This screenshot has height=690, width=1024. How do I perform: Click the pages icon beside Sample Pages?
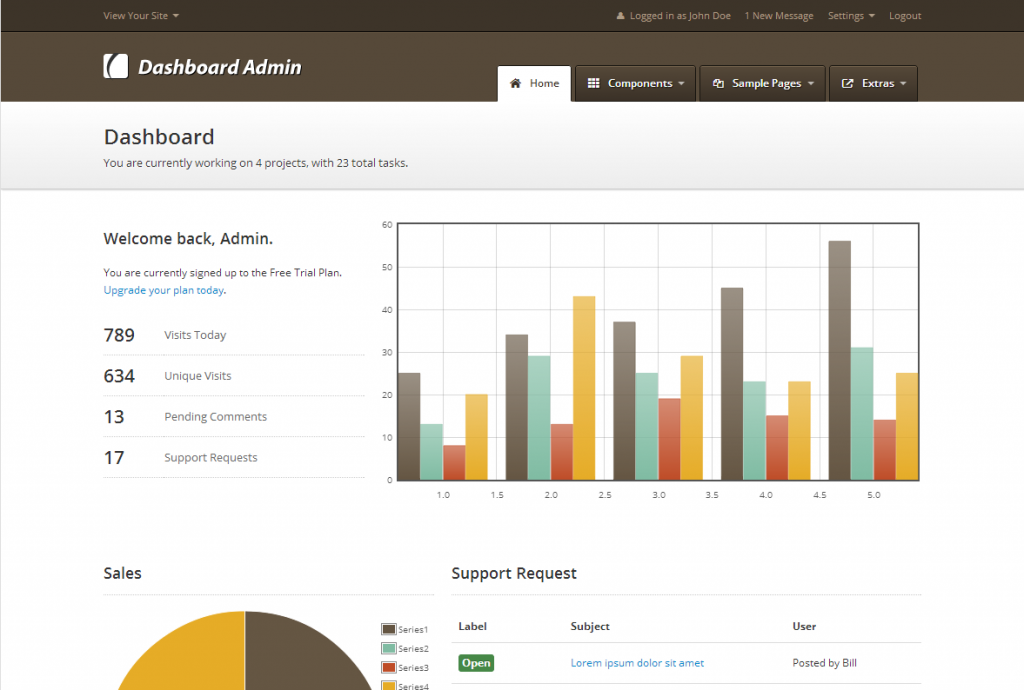click(717, 83)
